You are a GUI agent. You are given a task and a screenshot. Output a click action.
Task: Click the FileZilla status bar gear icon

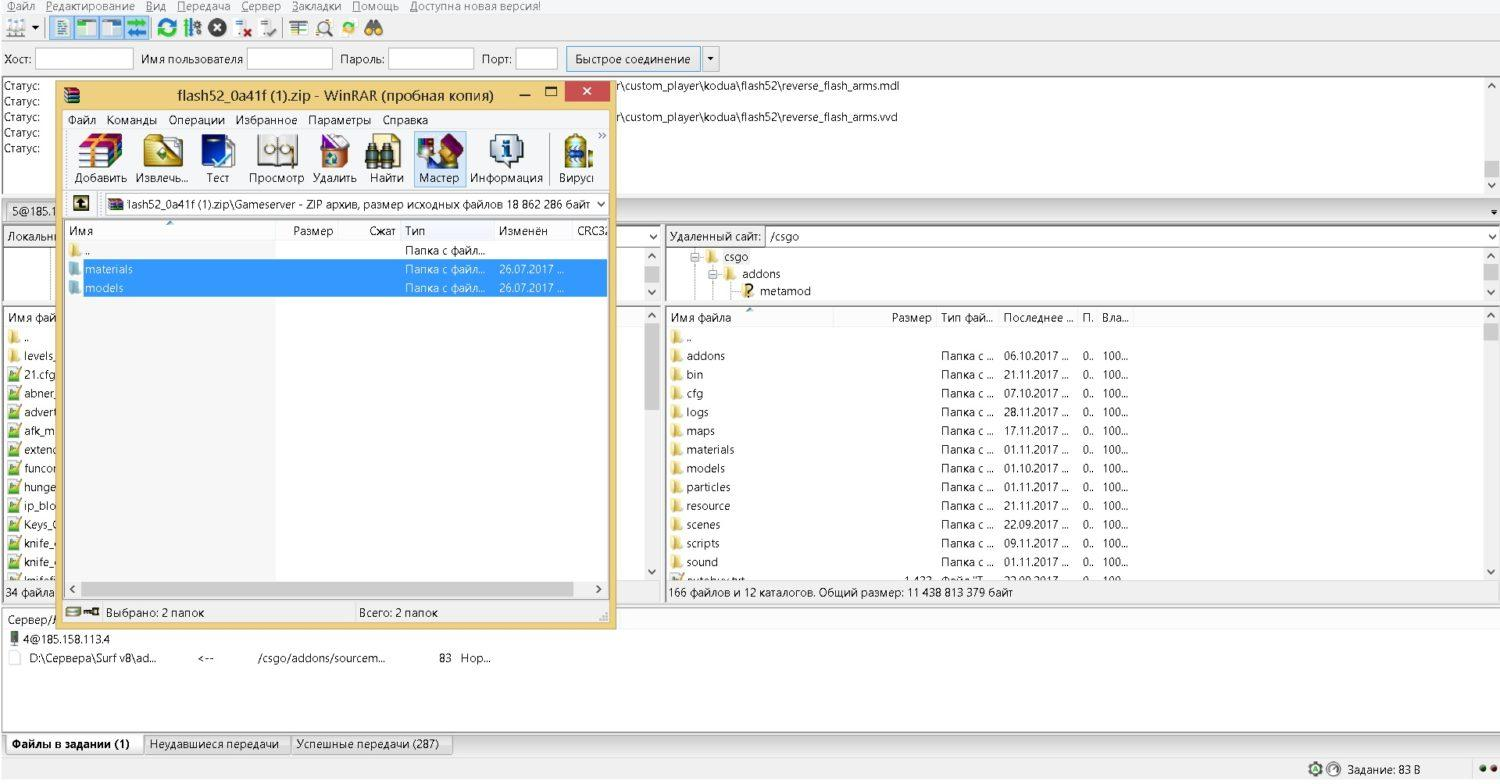1315,770
